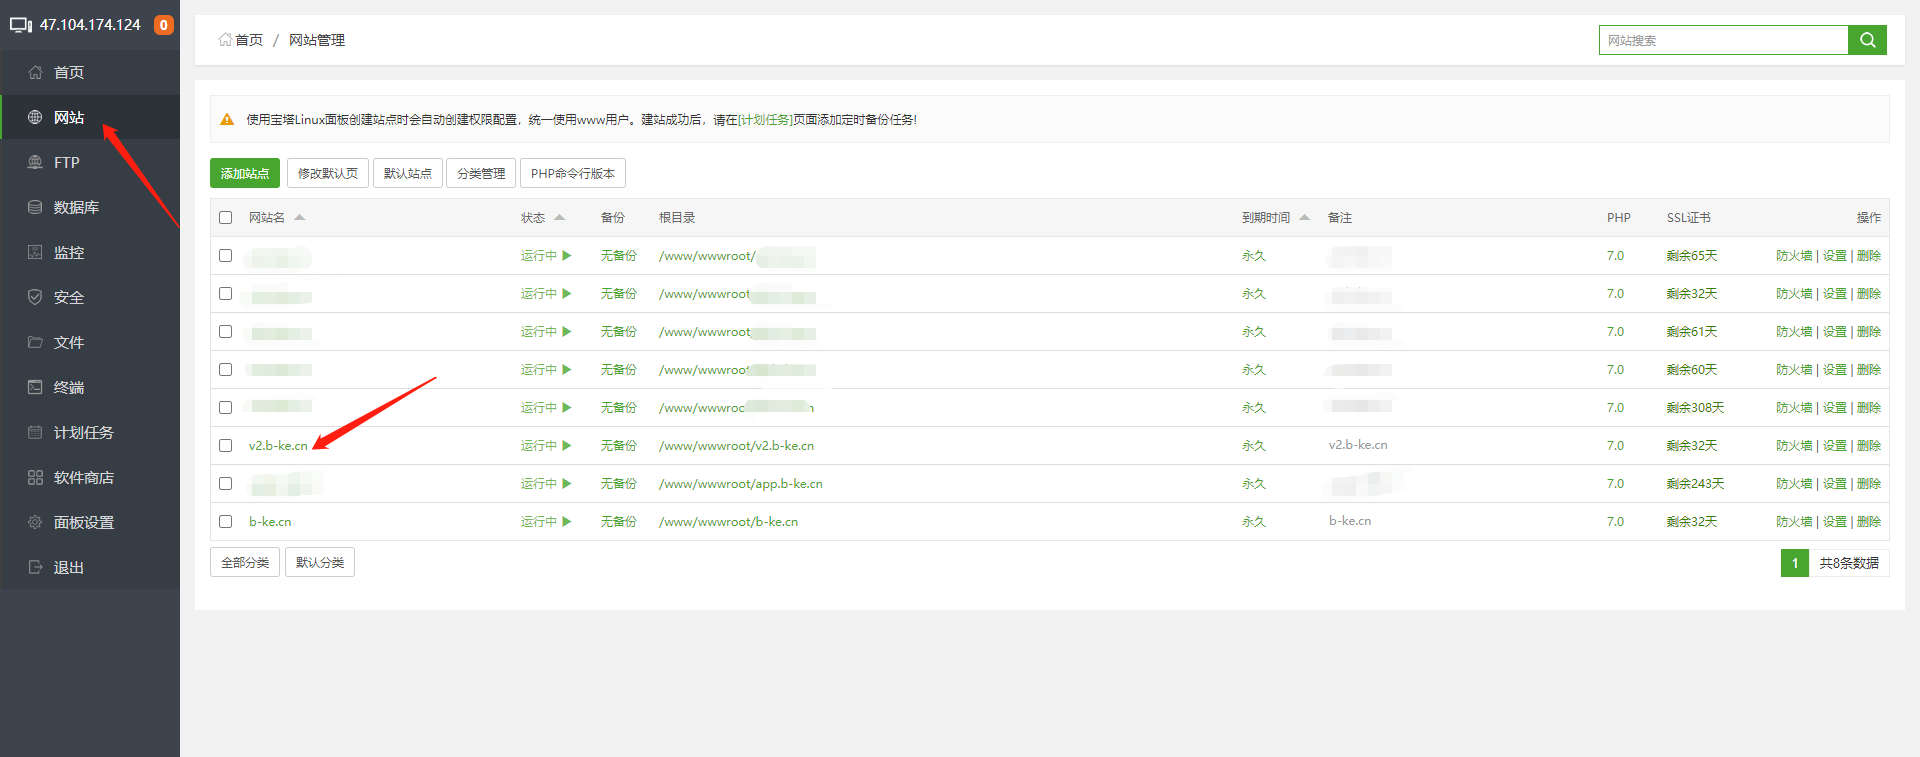Click the database icon in the sidebar
This screenshot has height=757, width=1920.
[x=35, y=207]
